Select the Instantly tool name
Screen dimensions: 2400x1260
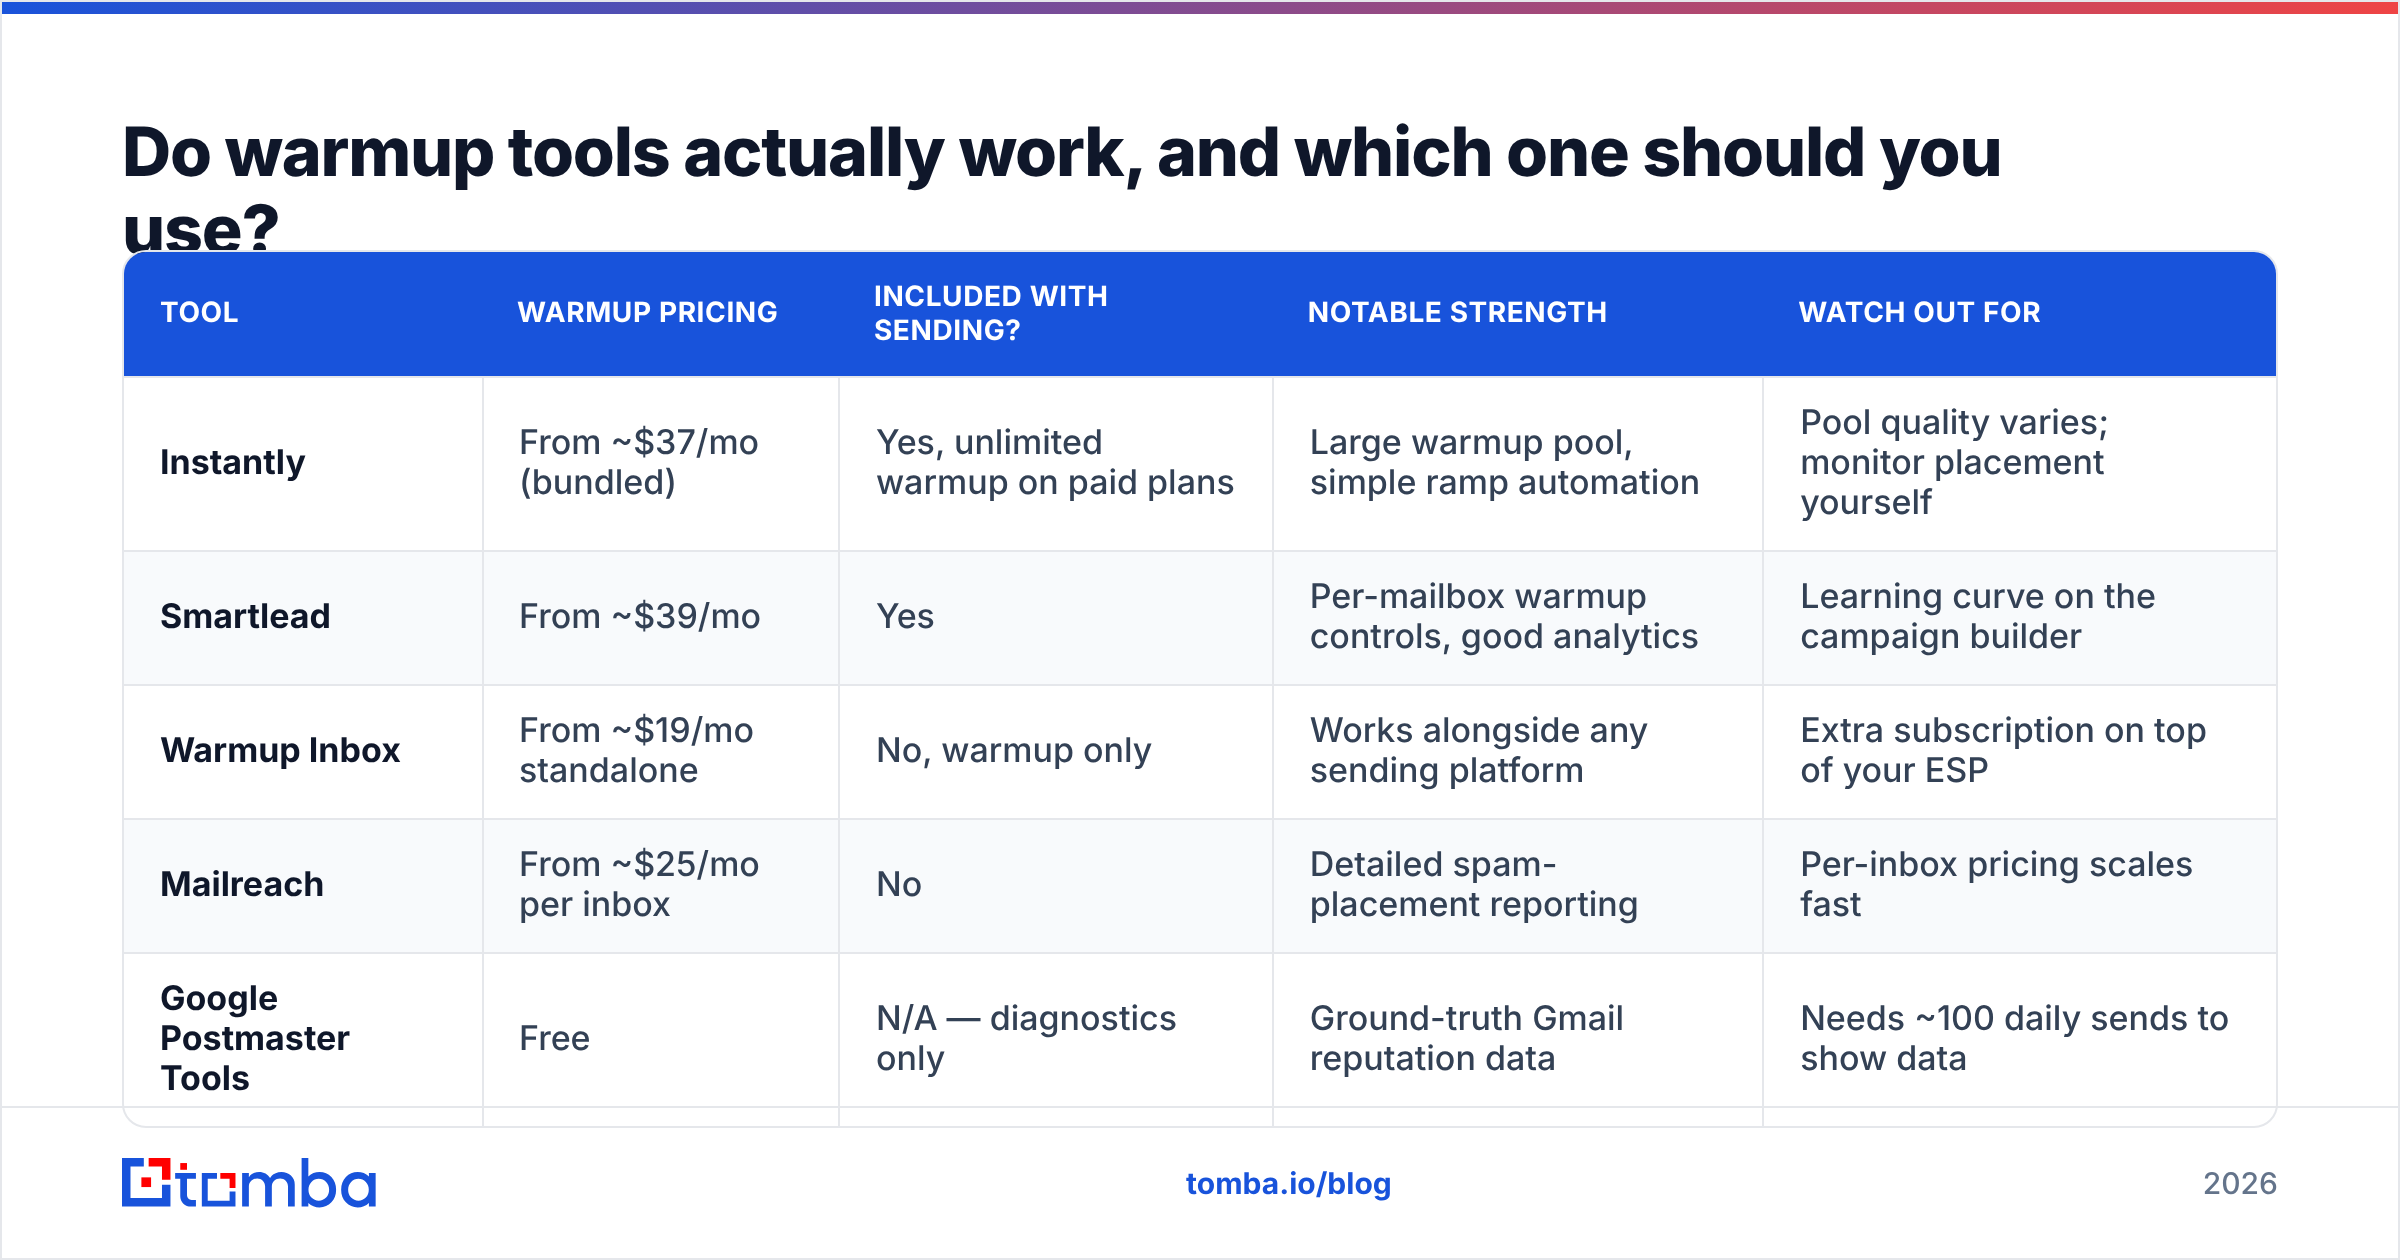pyautogui.click(x=233, y=462)
